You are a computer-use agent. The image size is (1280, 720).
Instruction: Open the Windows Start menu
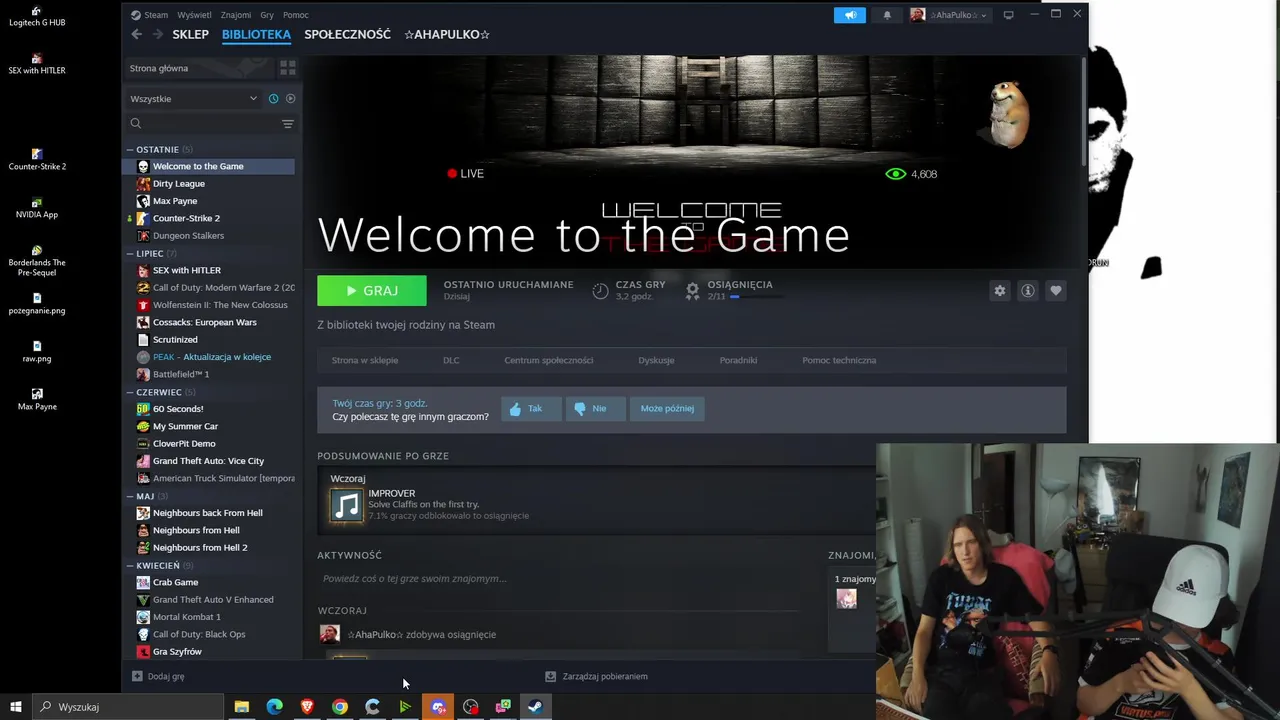(x=16, y=707)
